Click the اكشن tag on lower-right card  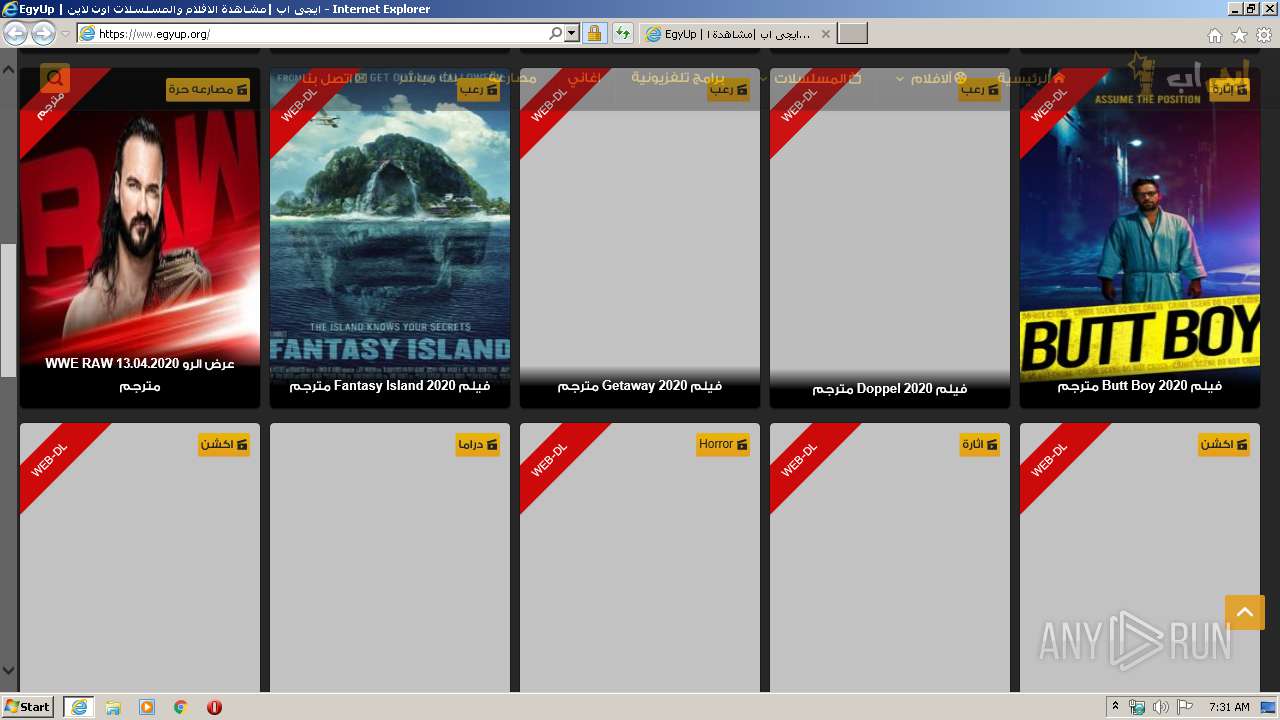[1224, 444]
